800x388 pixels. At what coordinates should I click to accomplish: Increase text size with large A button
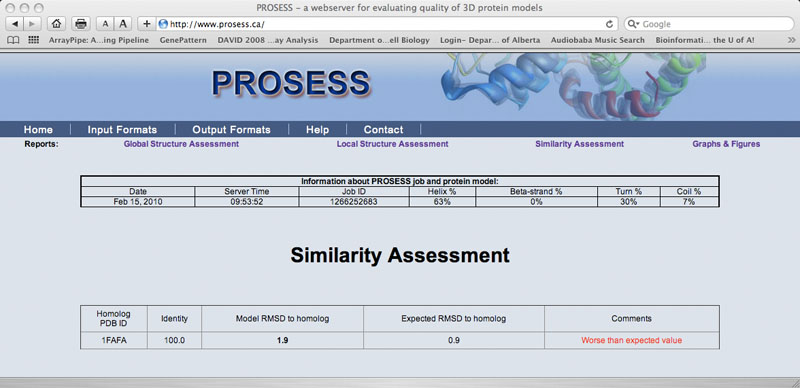point(122,23)
